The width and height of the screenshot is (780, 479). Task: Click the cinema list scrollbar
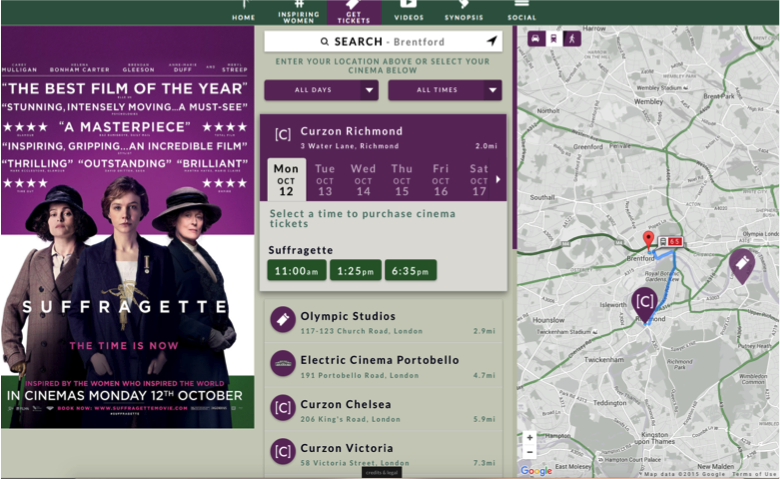point(513,139)
